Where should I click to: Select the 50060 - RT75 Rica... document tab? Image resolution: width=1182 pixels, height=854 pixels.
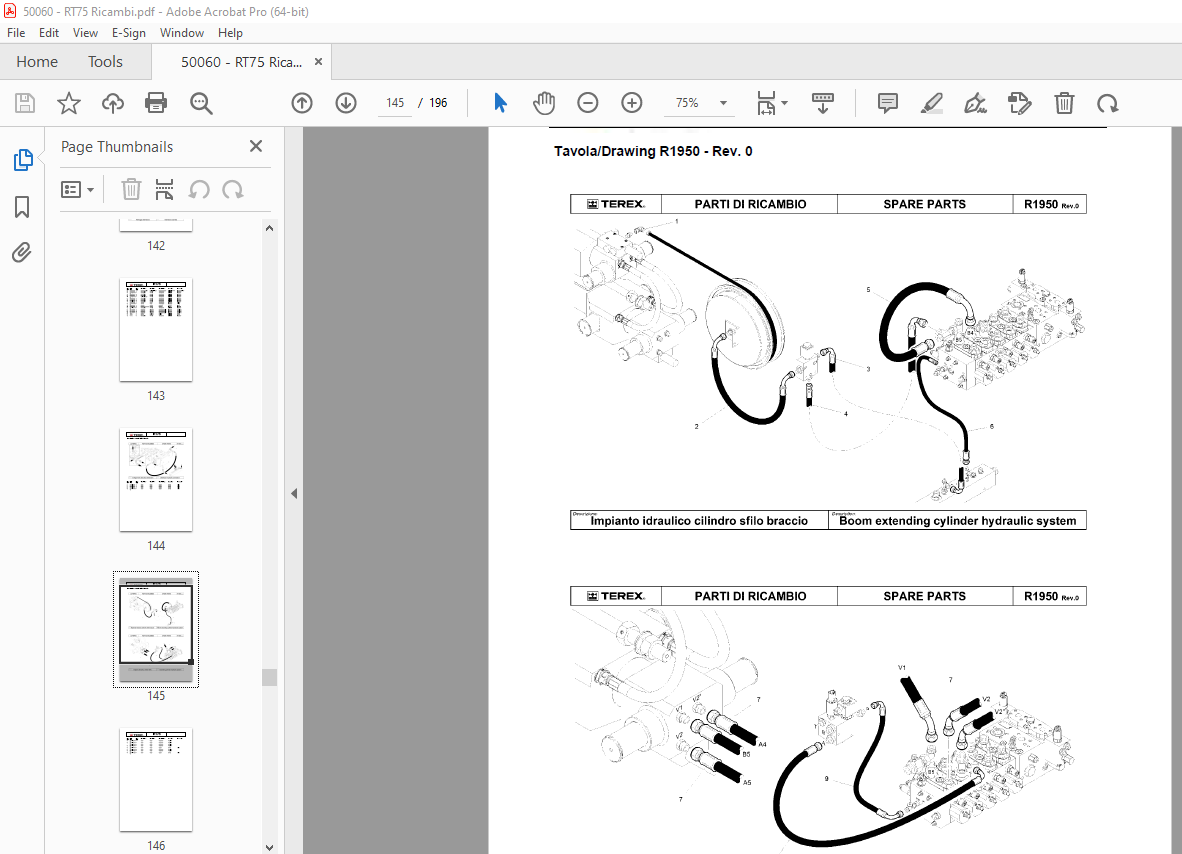[x=241, y=62]
